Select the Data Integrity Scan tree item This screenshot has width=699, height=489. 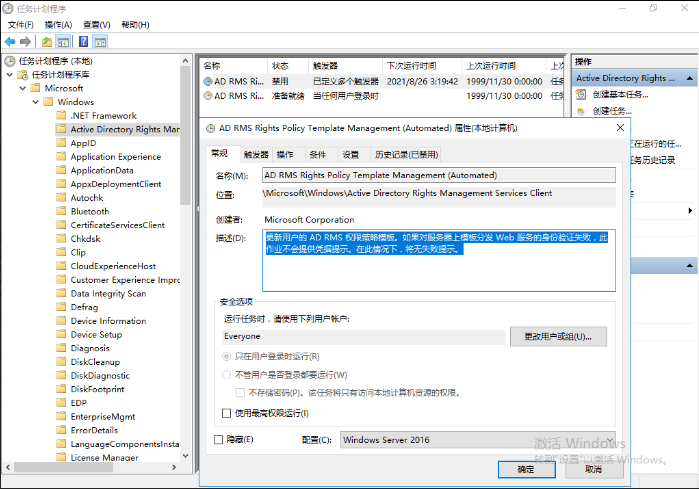click(x=108, y=293)
